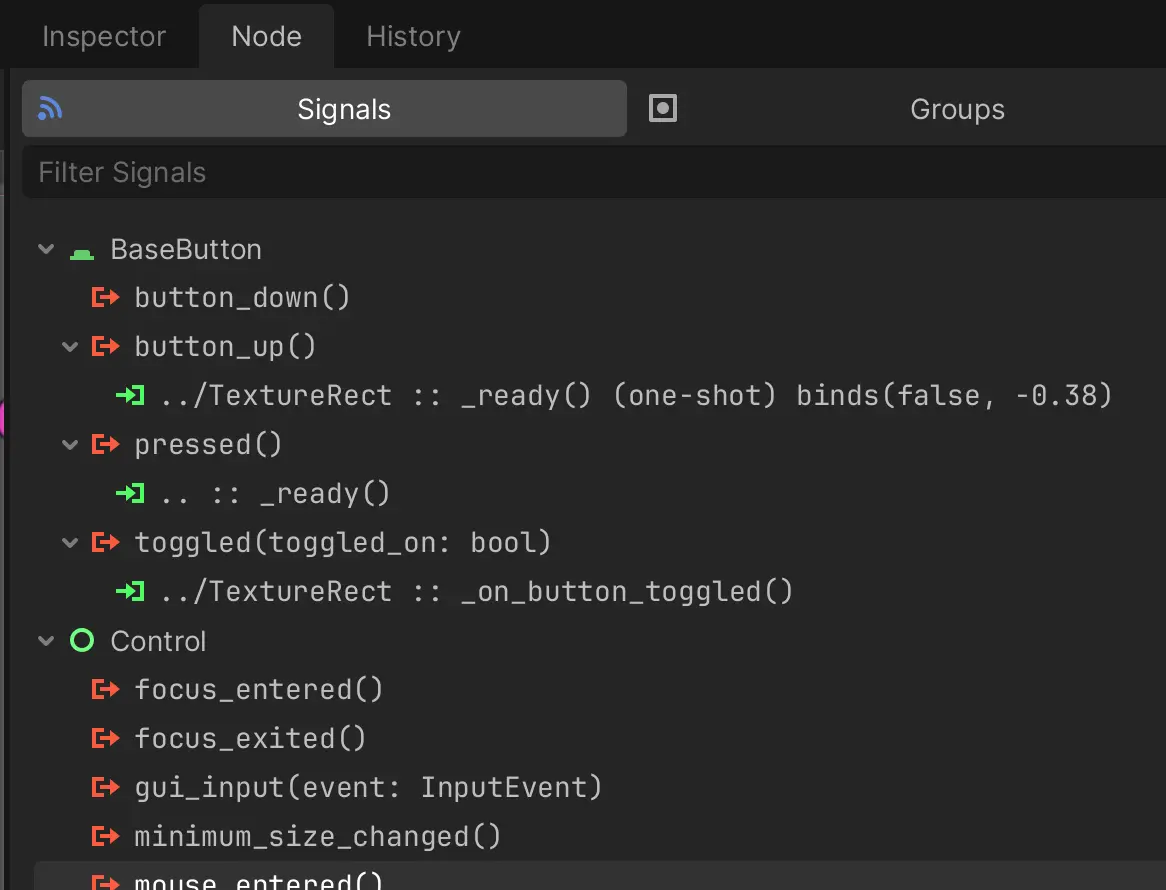Open the History tab
This screenshot has width=1166, height=890.
tap(412, 36)
